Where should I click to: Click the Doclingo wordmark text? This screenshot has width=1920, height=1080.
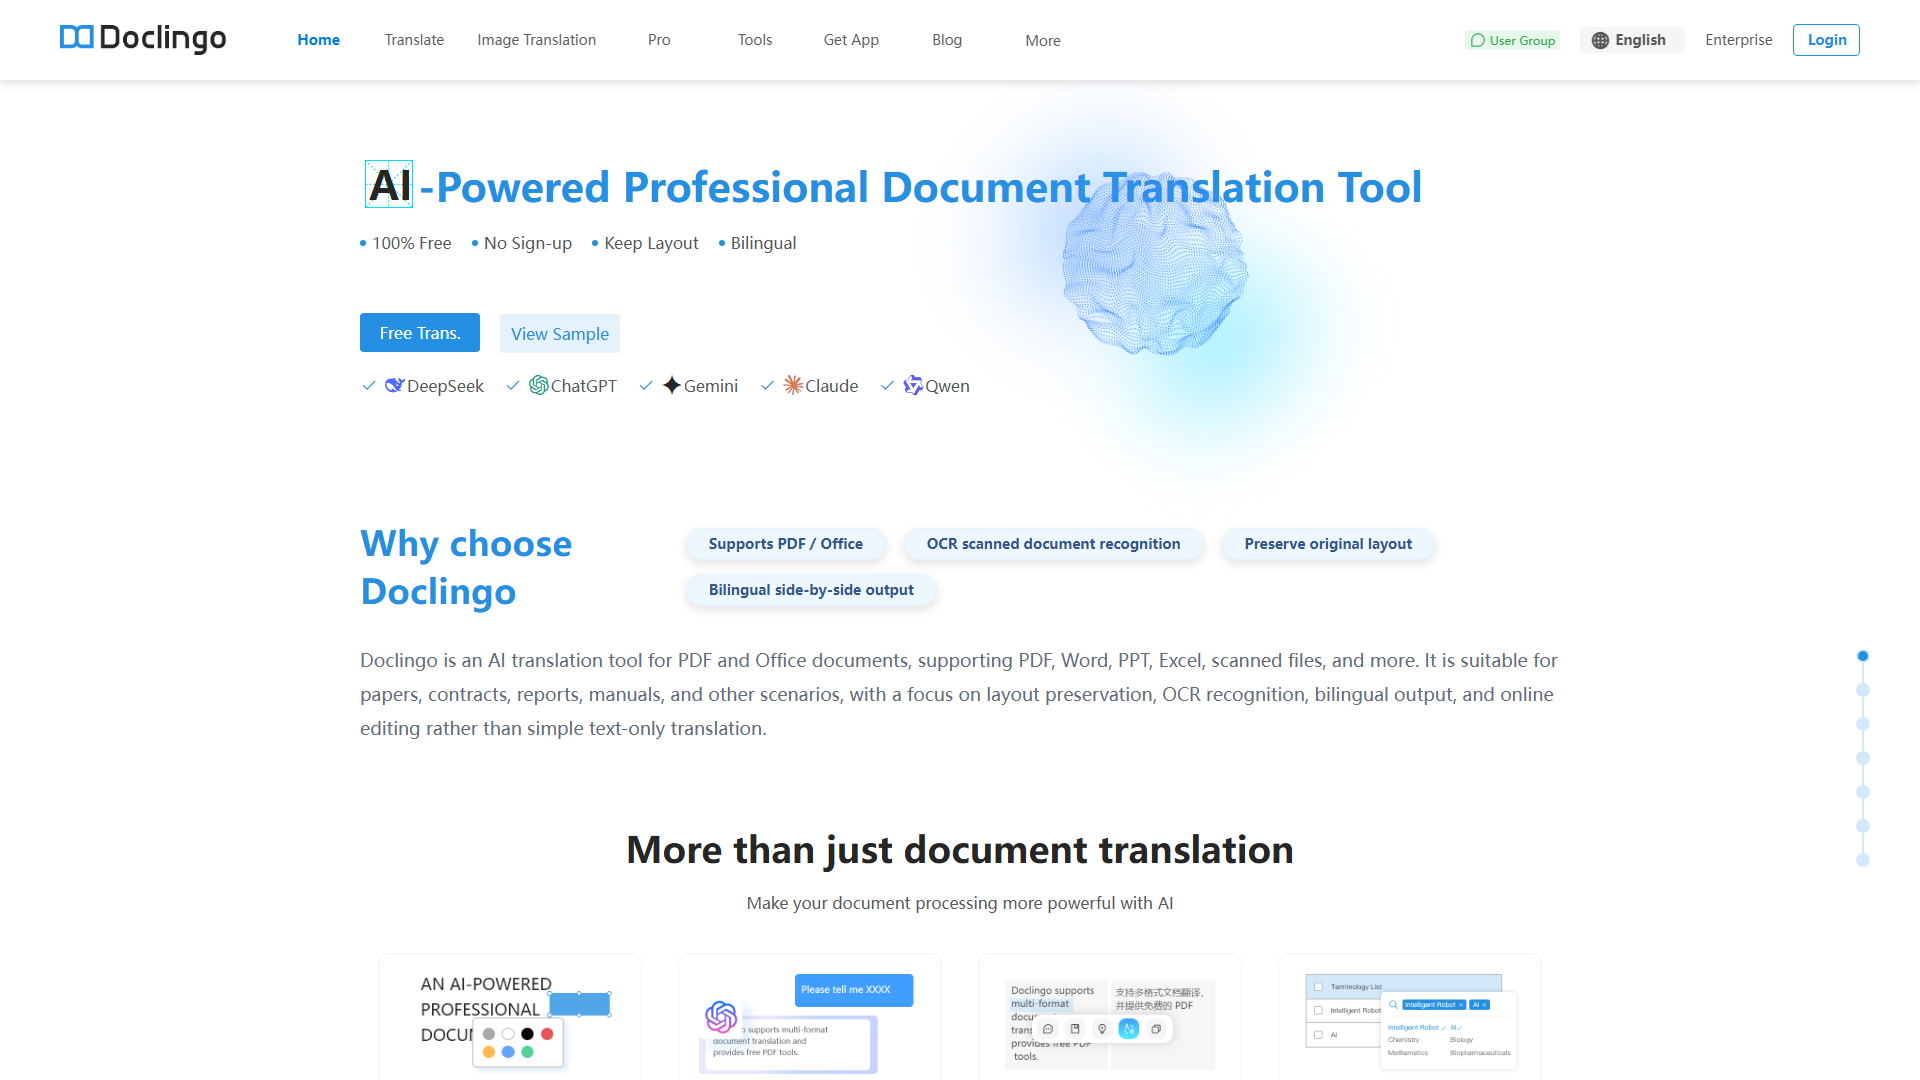point(163,38)
